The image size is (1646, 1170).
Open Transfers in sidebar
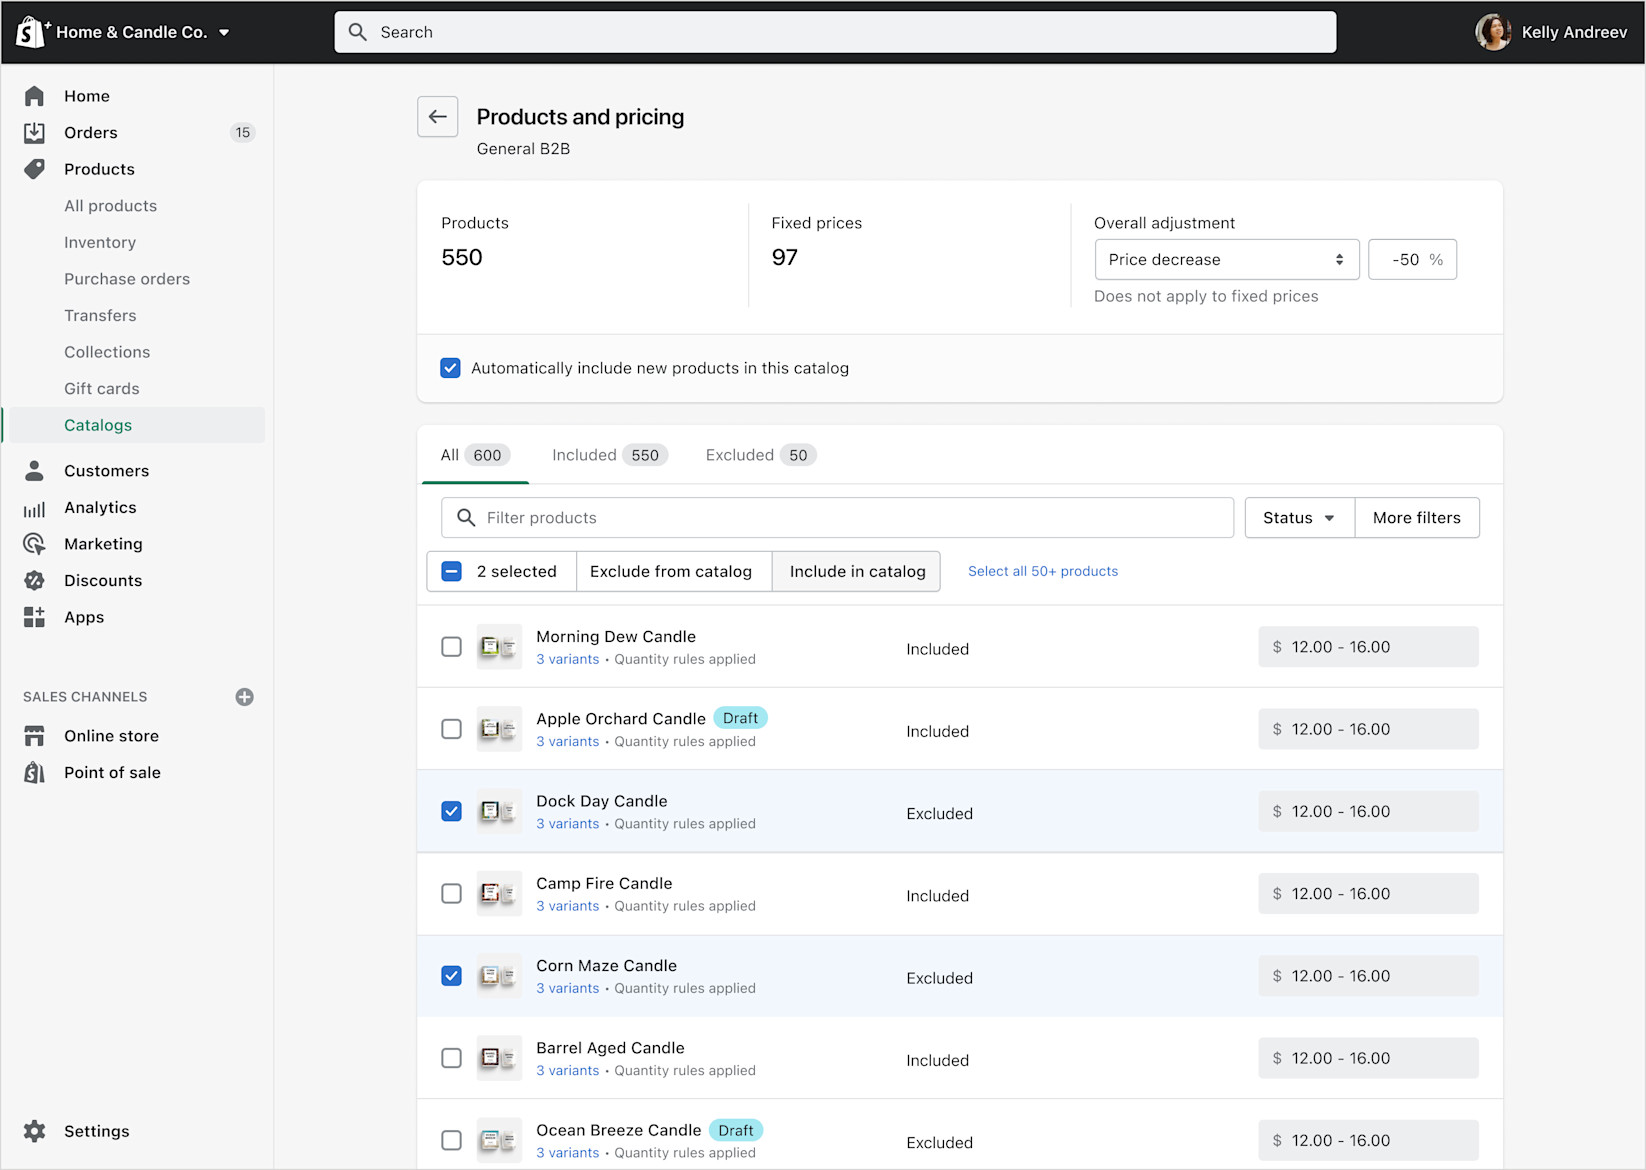point(100,315)
